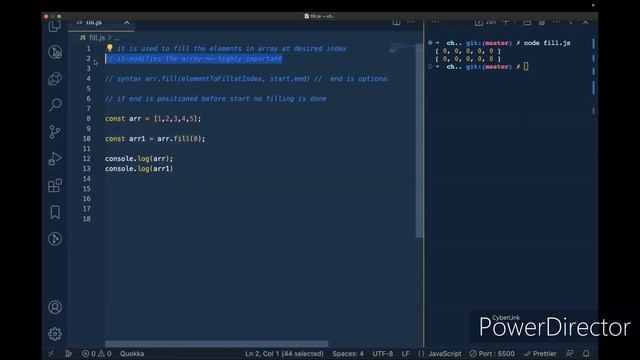Open the zsh terminal shell selector
The image size is (640, 360).
(x=486, y=22)
